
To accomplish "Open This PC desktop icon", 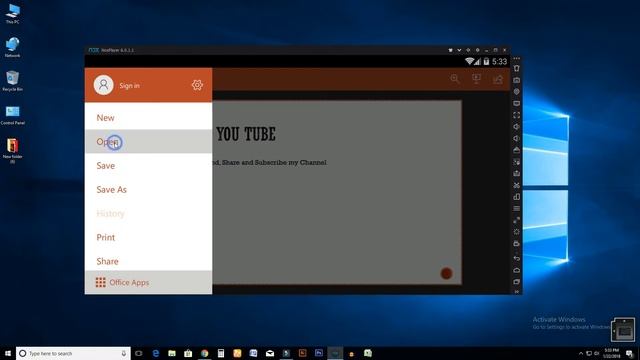I will [x=13, y=13].
